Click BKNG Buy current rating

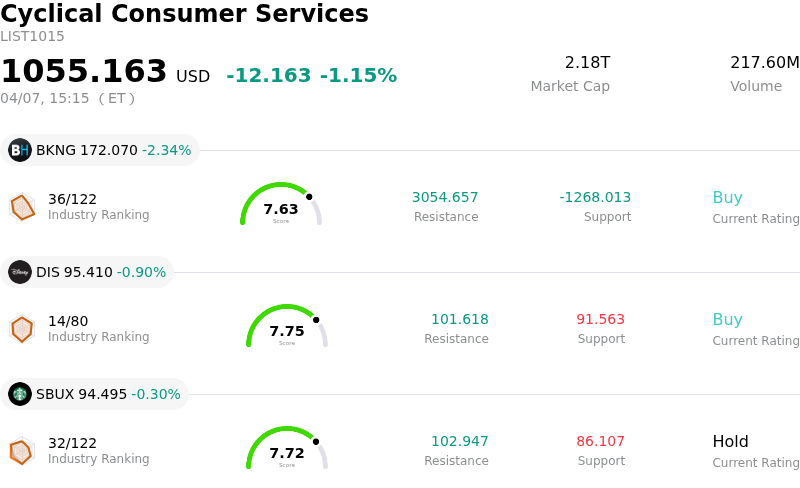(x=727, y=198)
